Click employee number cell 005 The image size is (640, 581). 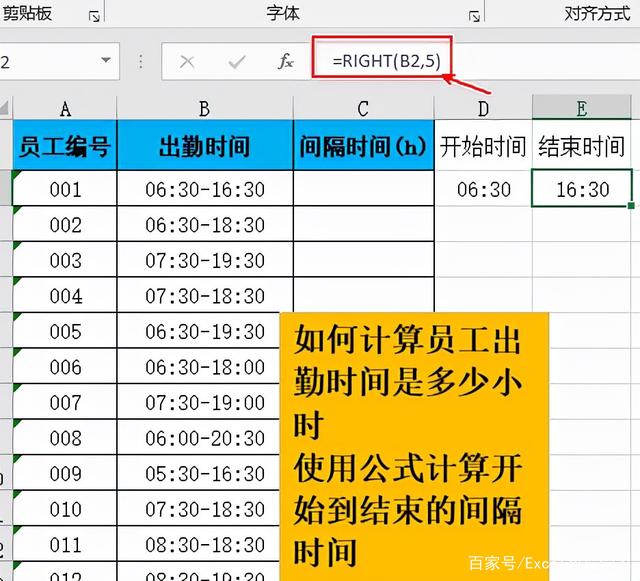point(65,331)
